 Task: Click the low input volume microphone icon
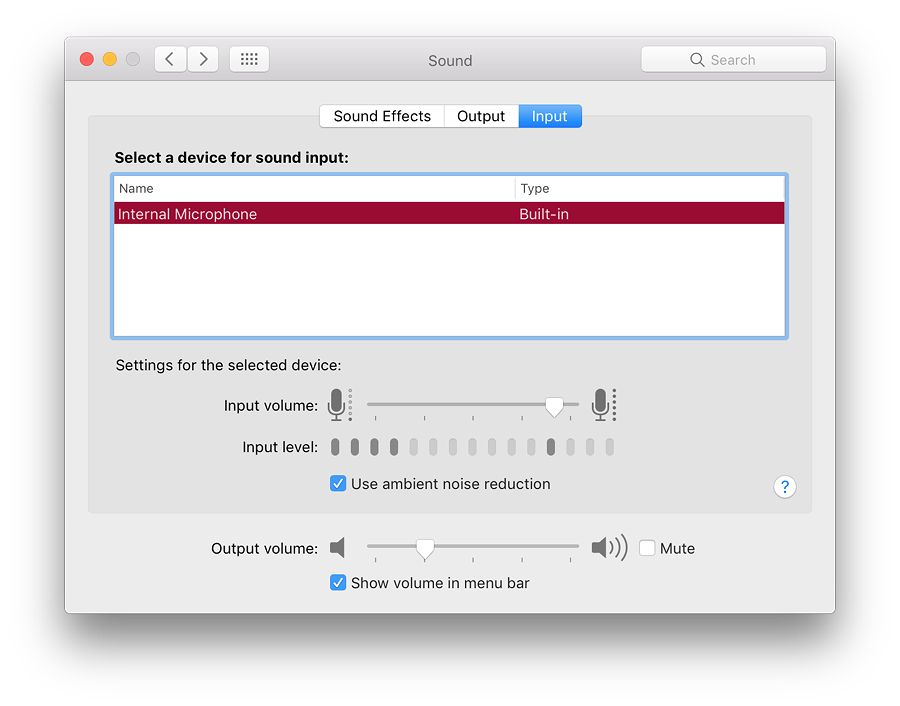(339, 405)
